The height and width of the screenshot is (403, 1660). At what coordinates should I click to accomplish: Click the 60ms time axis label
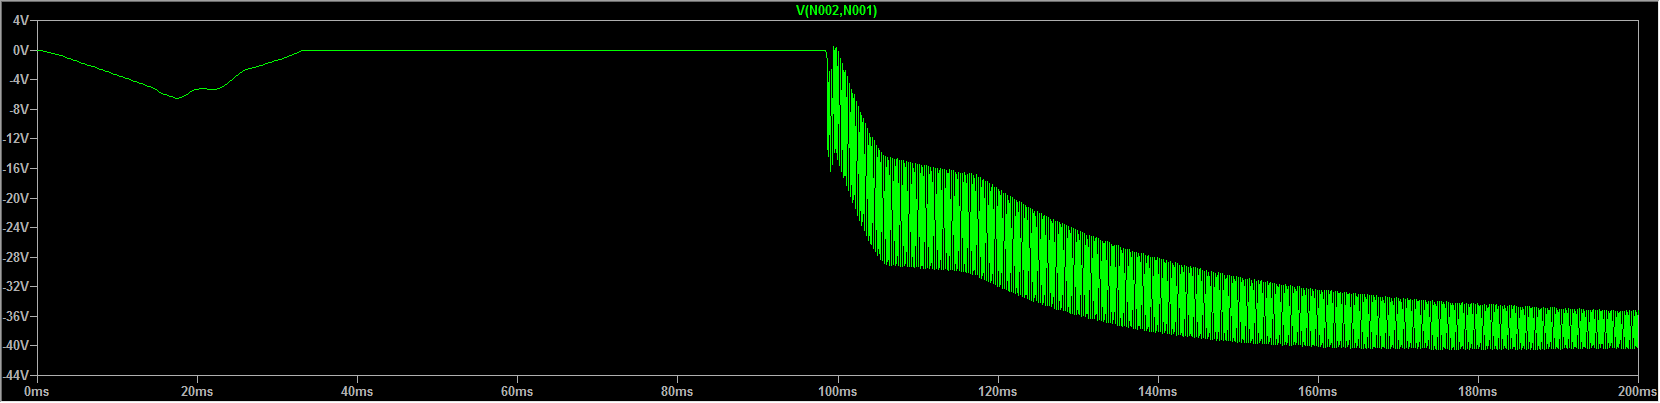click(x=517, y=392)
